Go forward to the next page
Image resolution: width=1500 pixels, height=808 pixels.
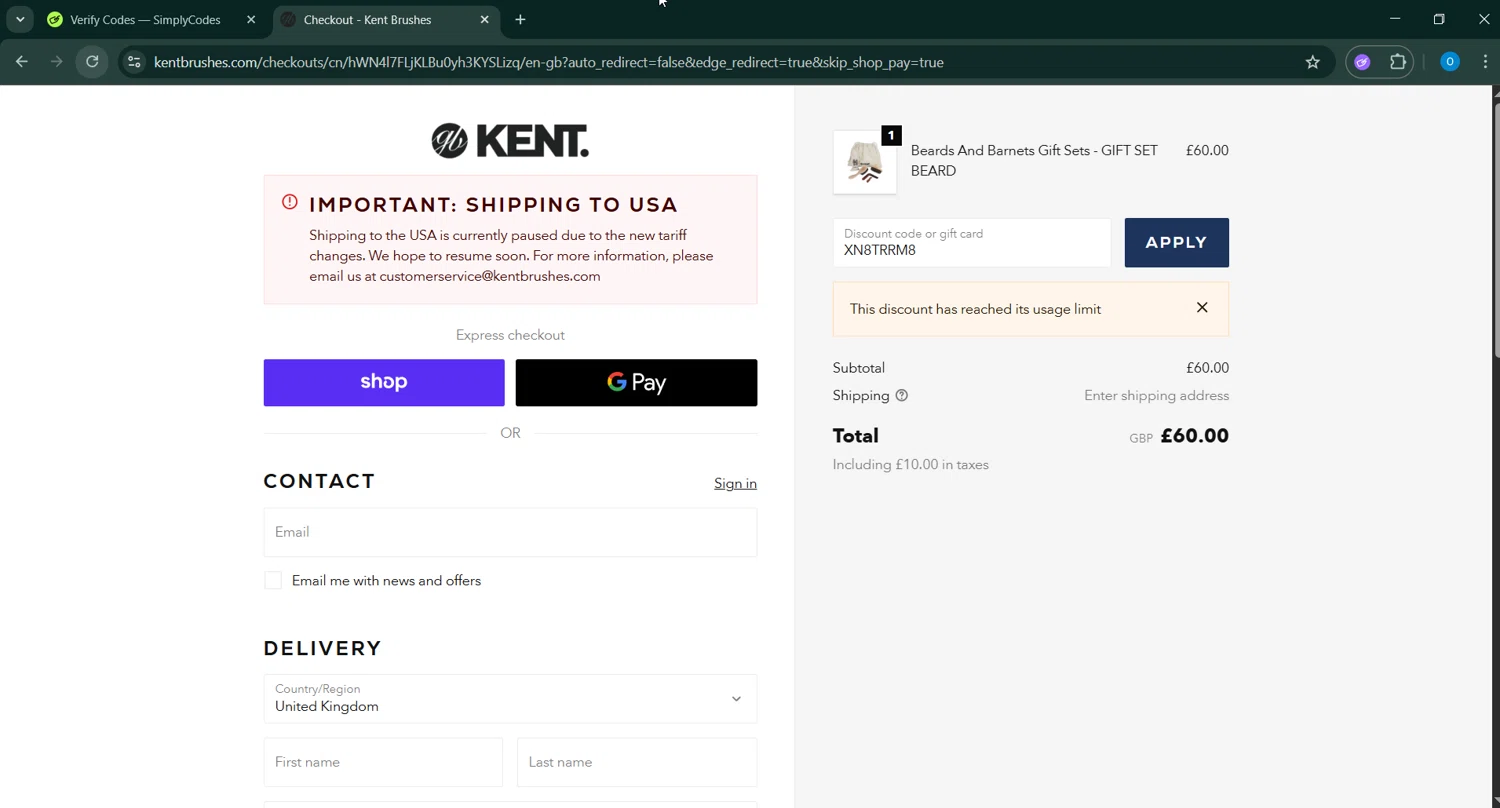57,62
